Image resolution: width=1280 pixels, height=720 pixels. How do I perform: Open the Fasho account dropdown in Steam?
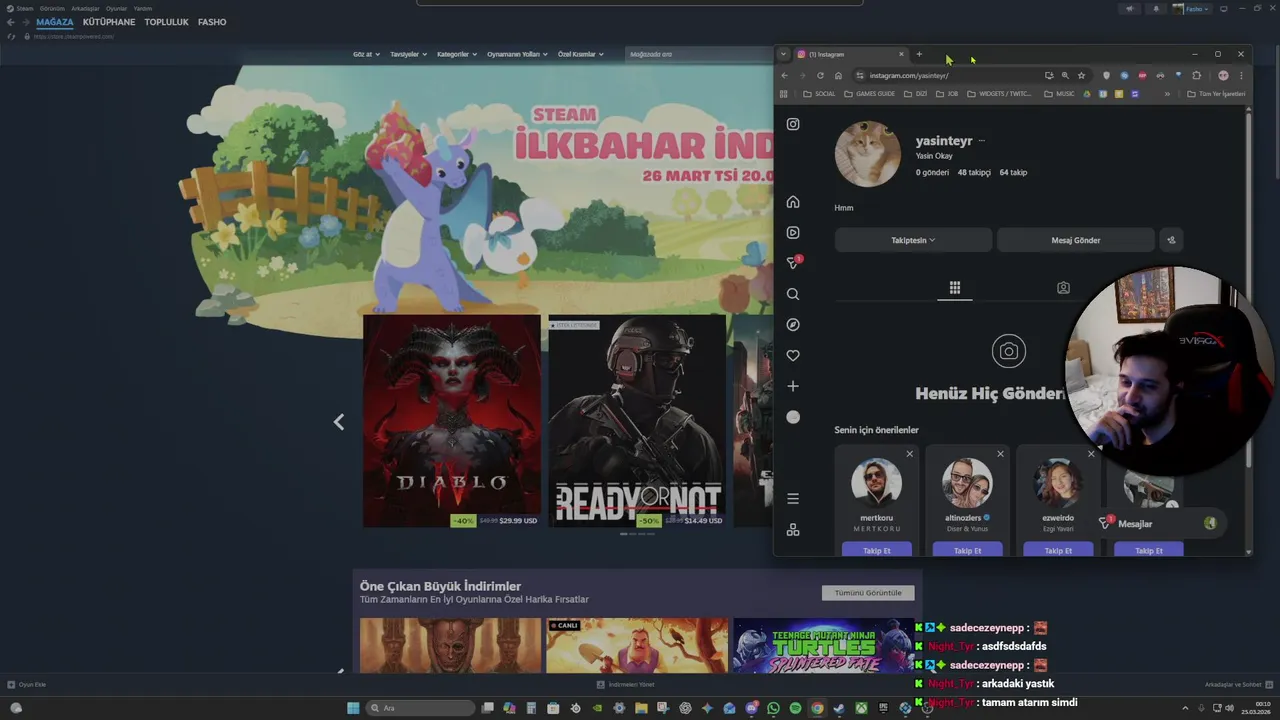(x=1191, y=9)
